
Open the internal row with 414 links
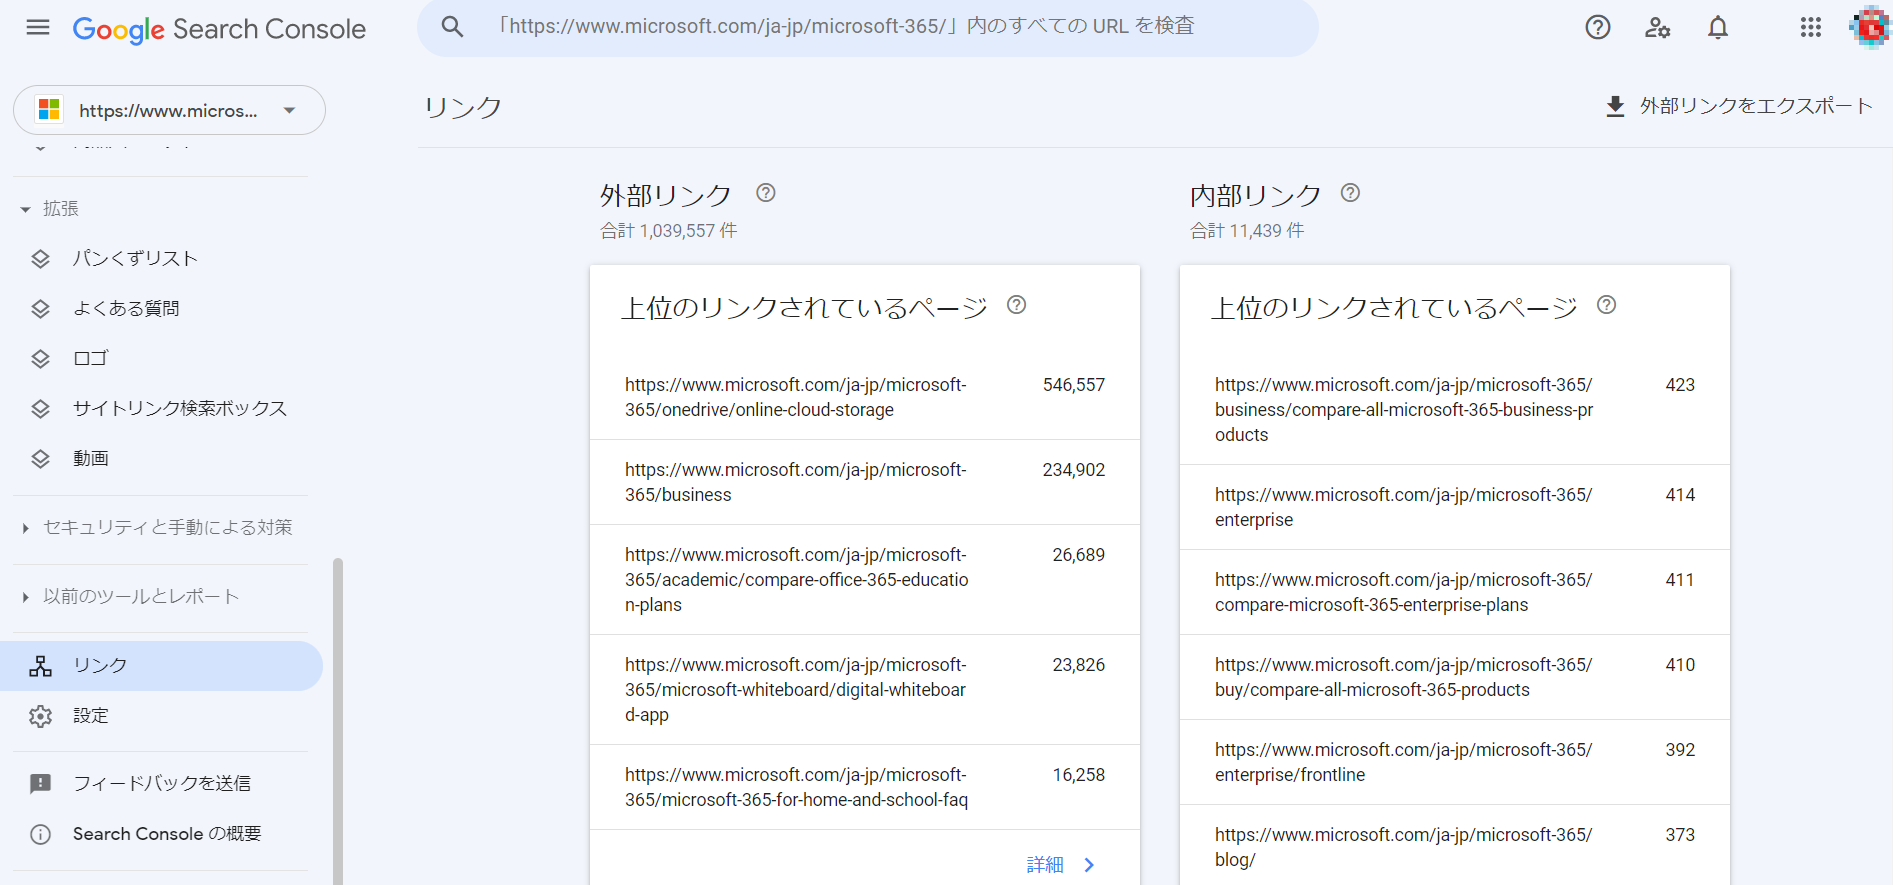(1455, 507)
